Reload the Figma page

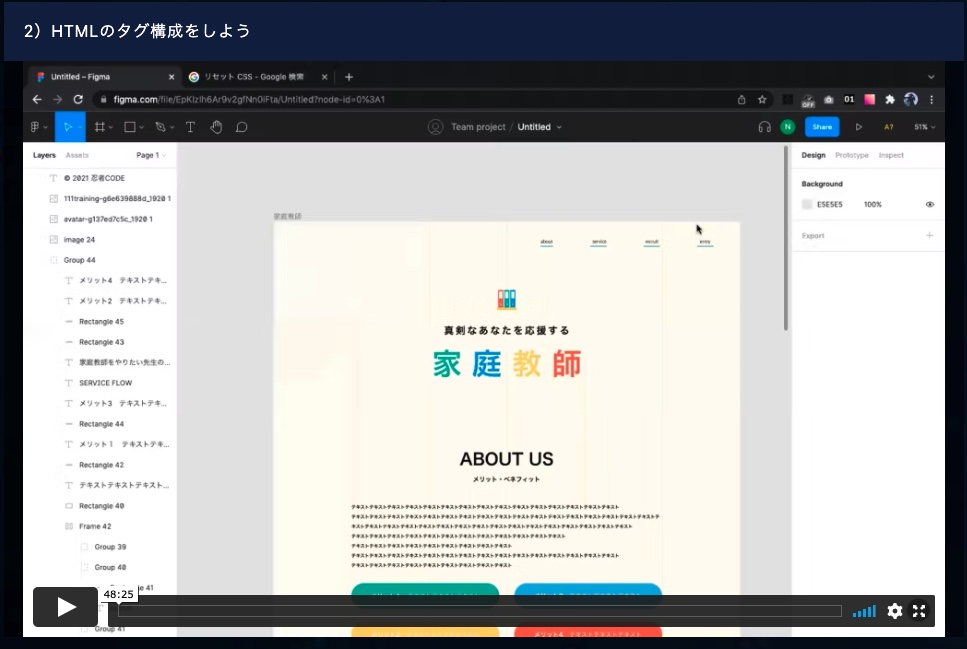click(78, 99)
